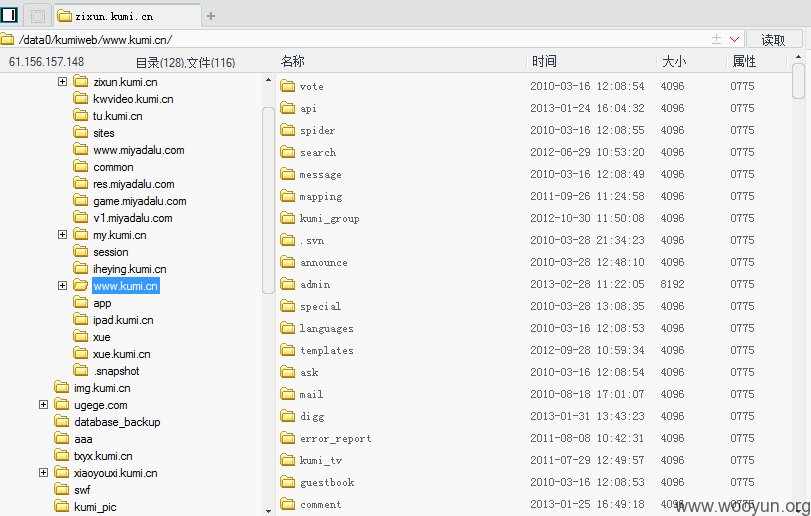The width and height of the screenshot is (811, 516).
Task: Select the app folder in tree
Action: point(102,303)
